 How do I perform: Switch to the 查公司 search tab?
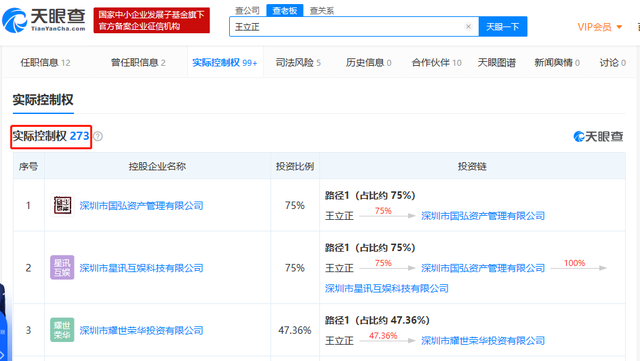tap(247, 10)
